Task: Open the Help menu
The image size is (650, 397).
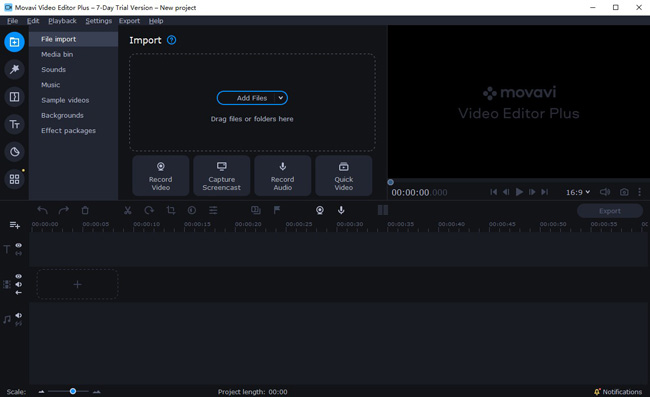Action: (x=156, y=21)
